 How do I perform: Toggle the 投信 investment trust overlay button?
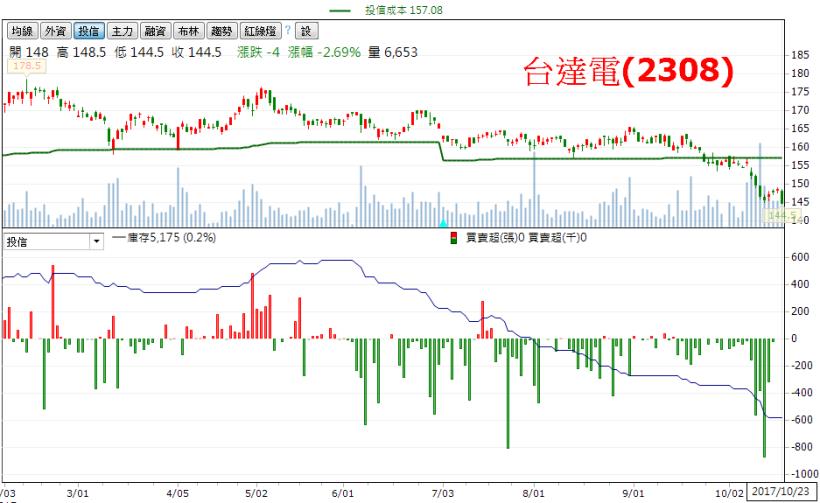tap(89, 31)
